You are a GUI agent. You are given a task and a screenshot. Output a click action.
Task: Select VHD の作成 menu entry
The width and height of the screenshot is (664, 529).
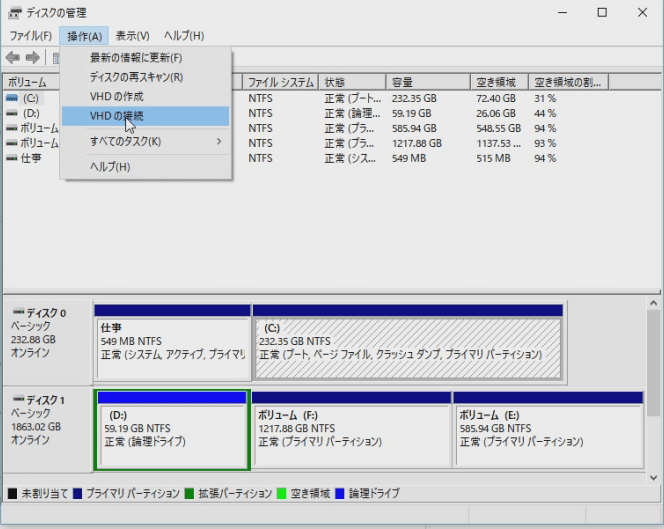[x=146, y=97]
